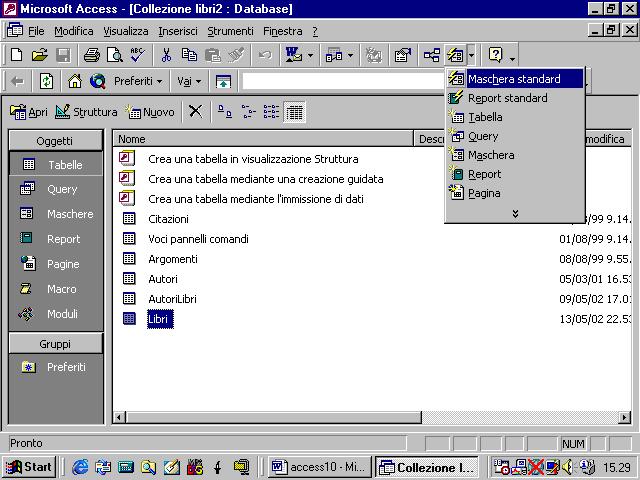Screen dimensions: 640x480
Task: Click the New Object AutoForm toolbar icon
Action: [456, 55]
